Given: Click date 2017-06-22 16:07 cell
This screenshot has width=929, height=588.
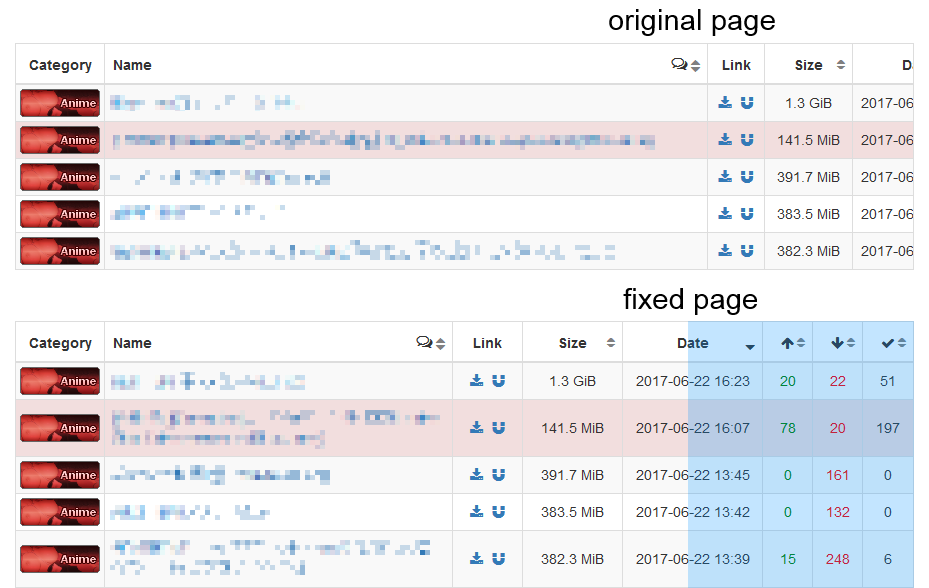Looking at the screenshot, I should click(x=693, y=428).
